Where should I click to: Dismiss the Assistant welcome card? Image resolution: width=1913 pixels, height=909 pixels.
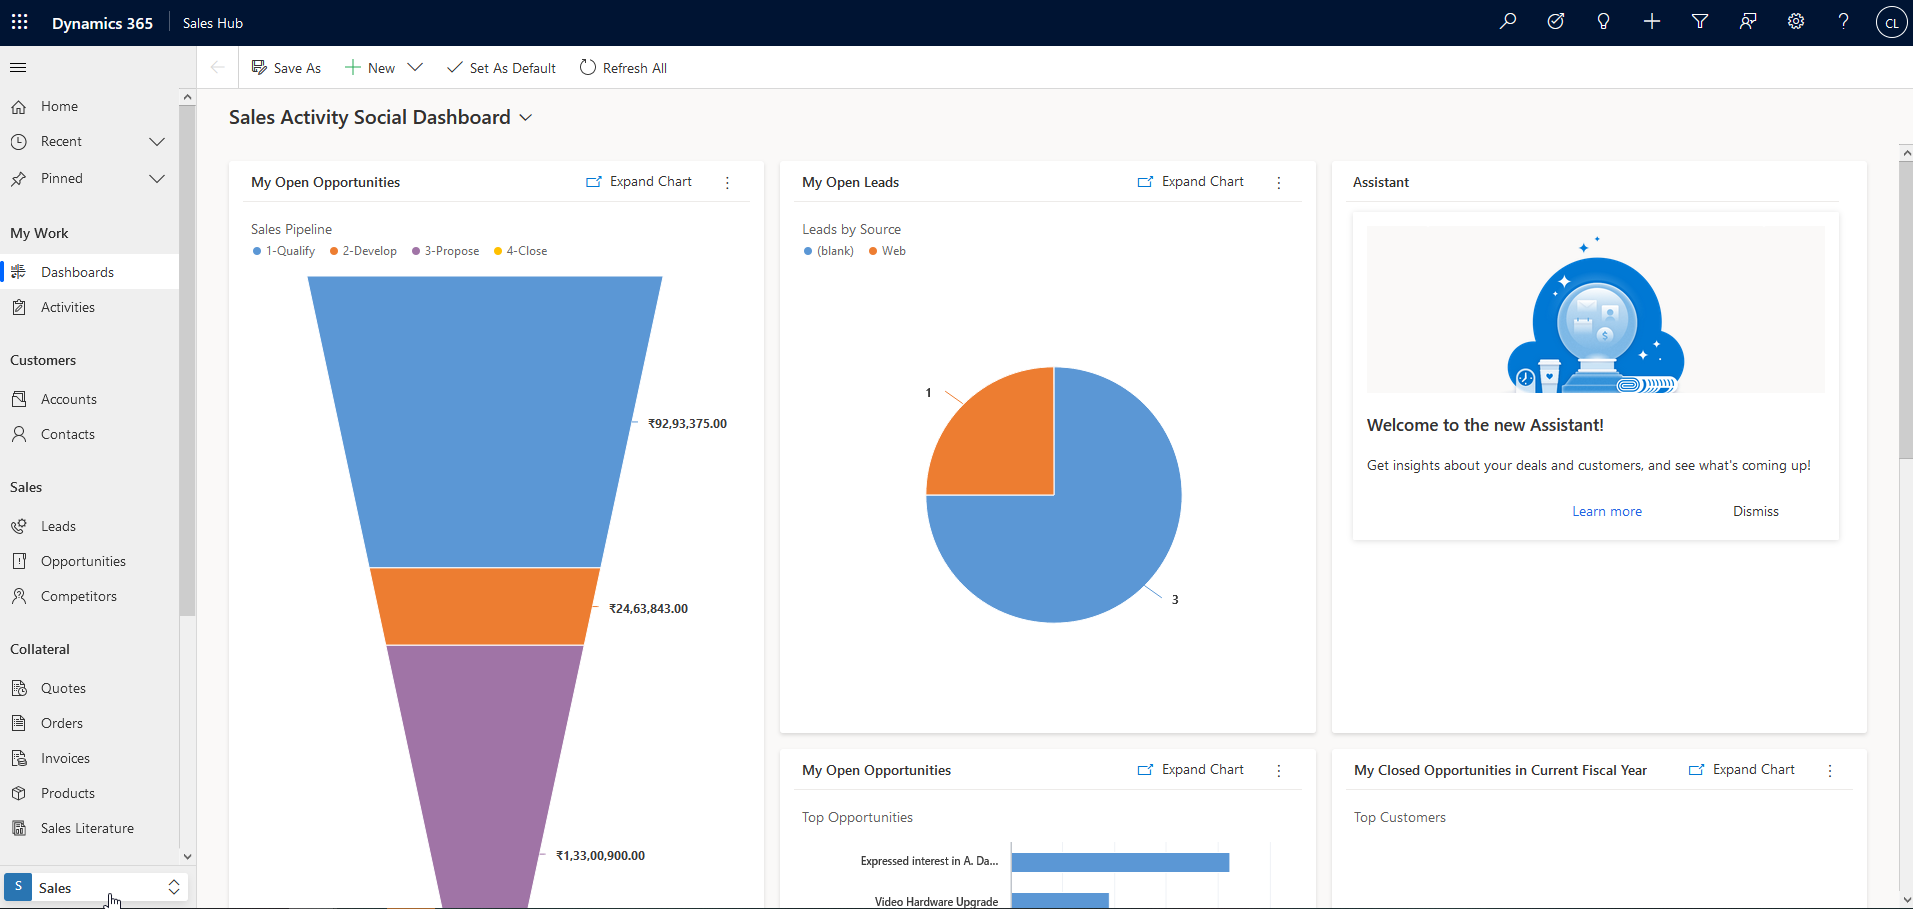tap(1755, 511)
